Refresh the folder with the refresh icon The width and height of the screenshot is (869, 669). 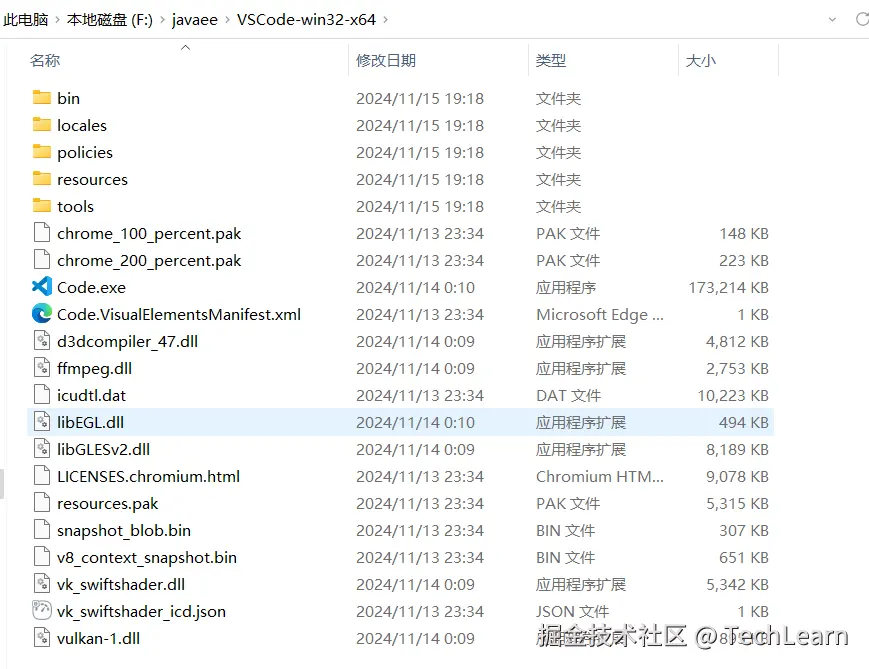pyautogui.click(x=862, y=19)
